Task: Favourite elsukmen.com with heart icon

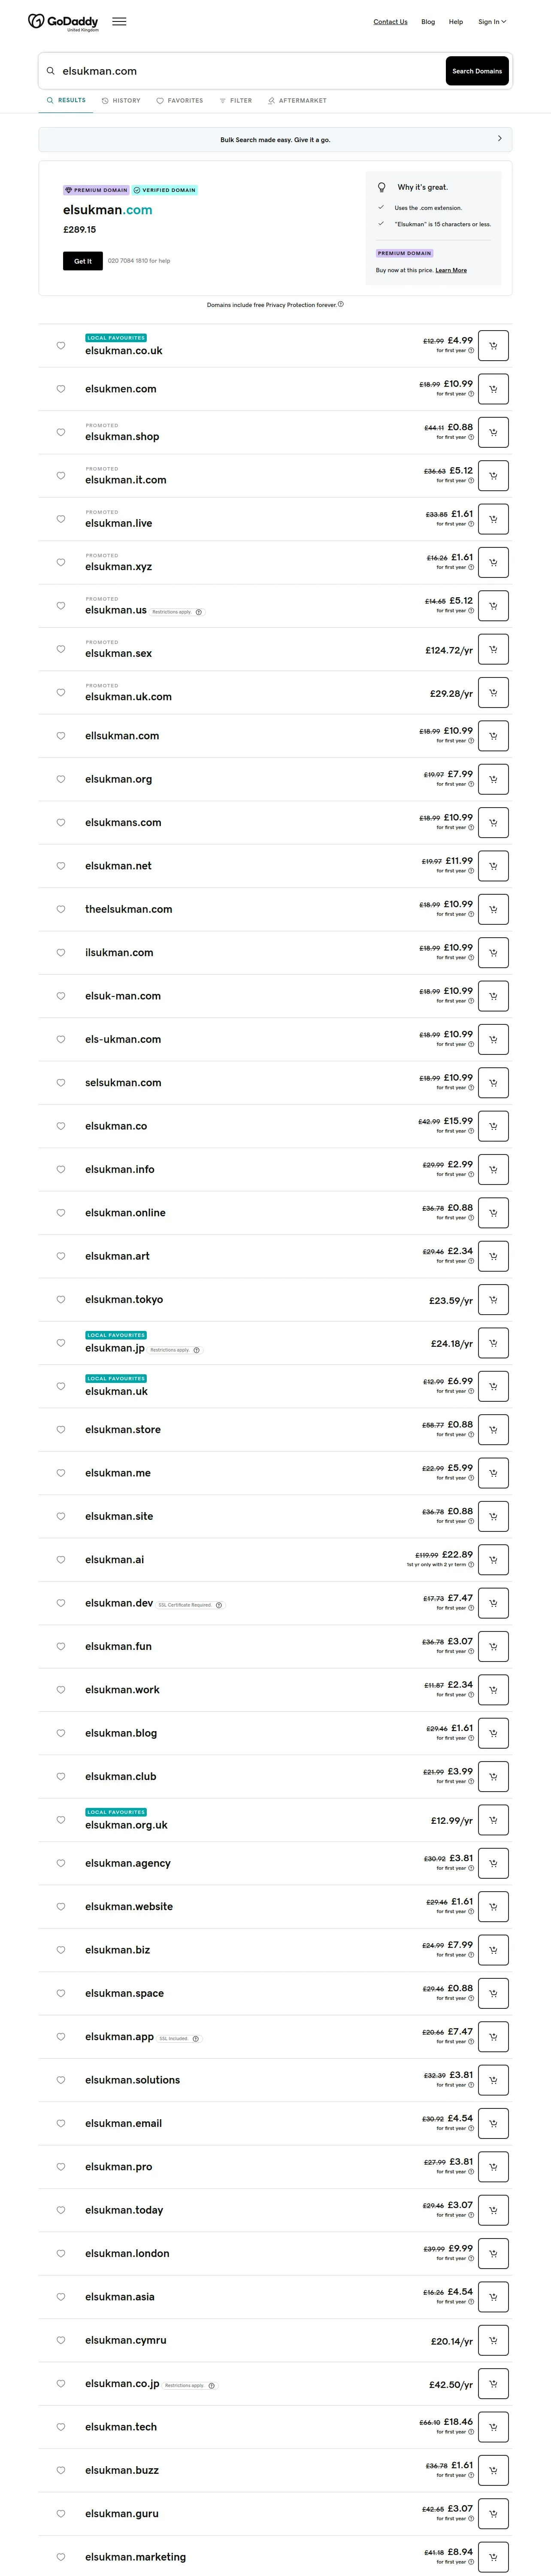Action: click(x=61, y=389)
